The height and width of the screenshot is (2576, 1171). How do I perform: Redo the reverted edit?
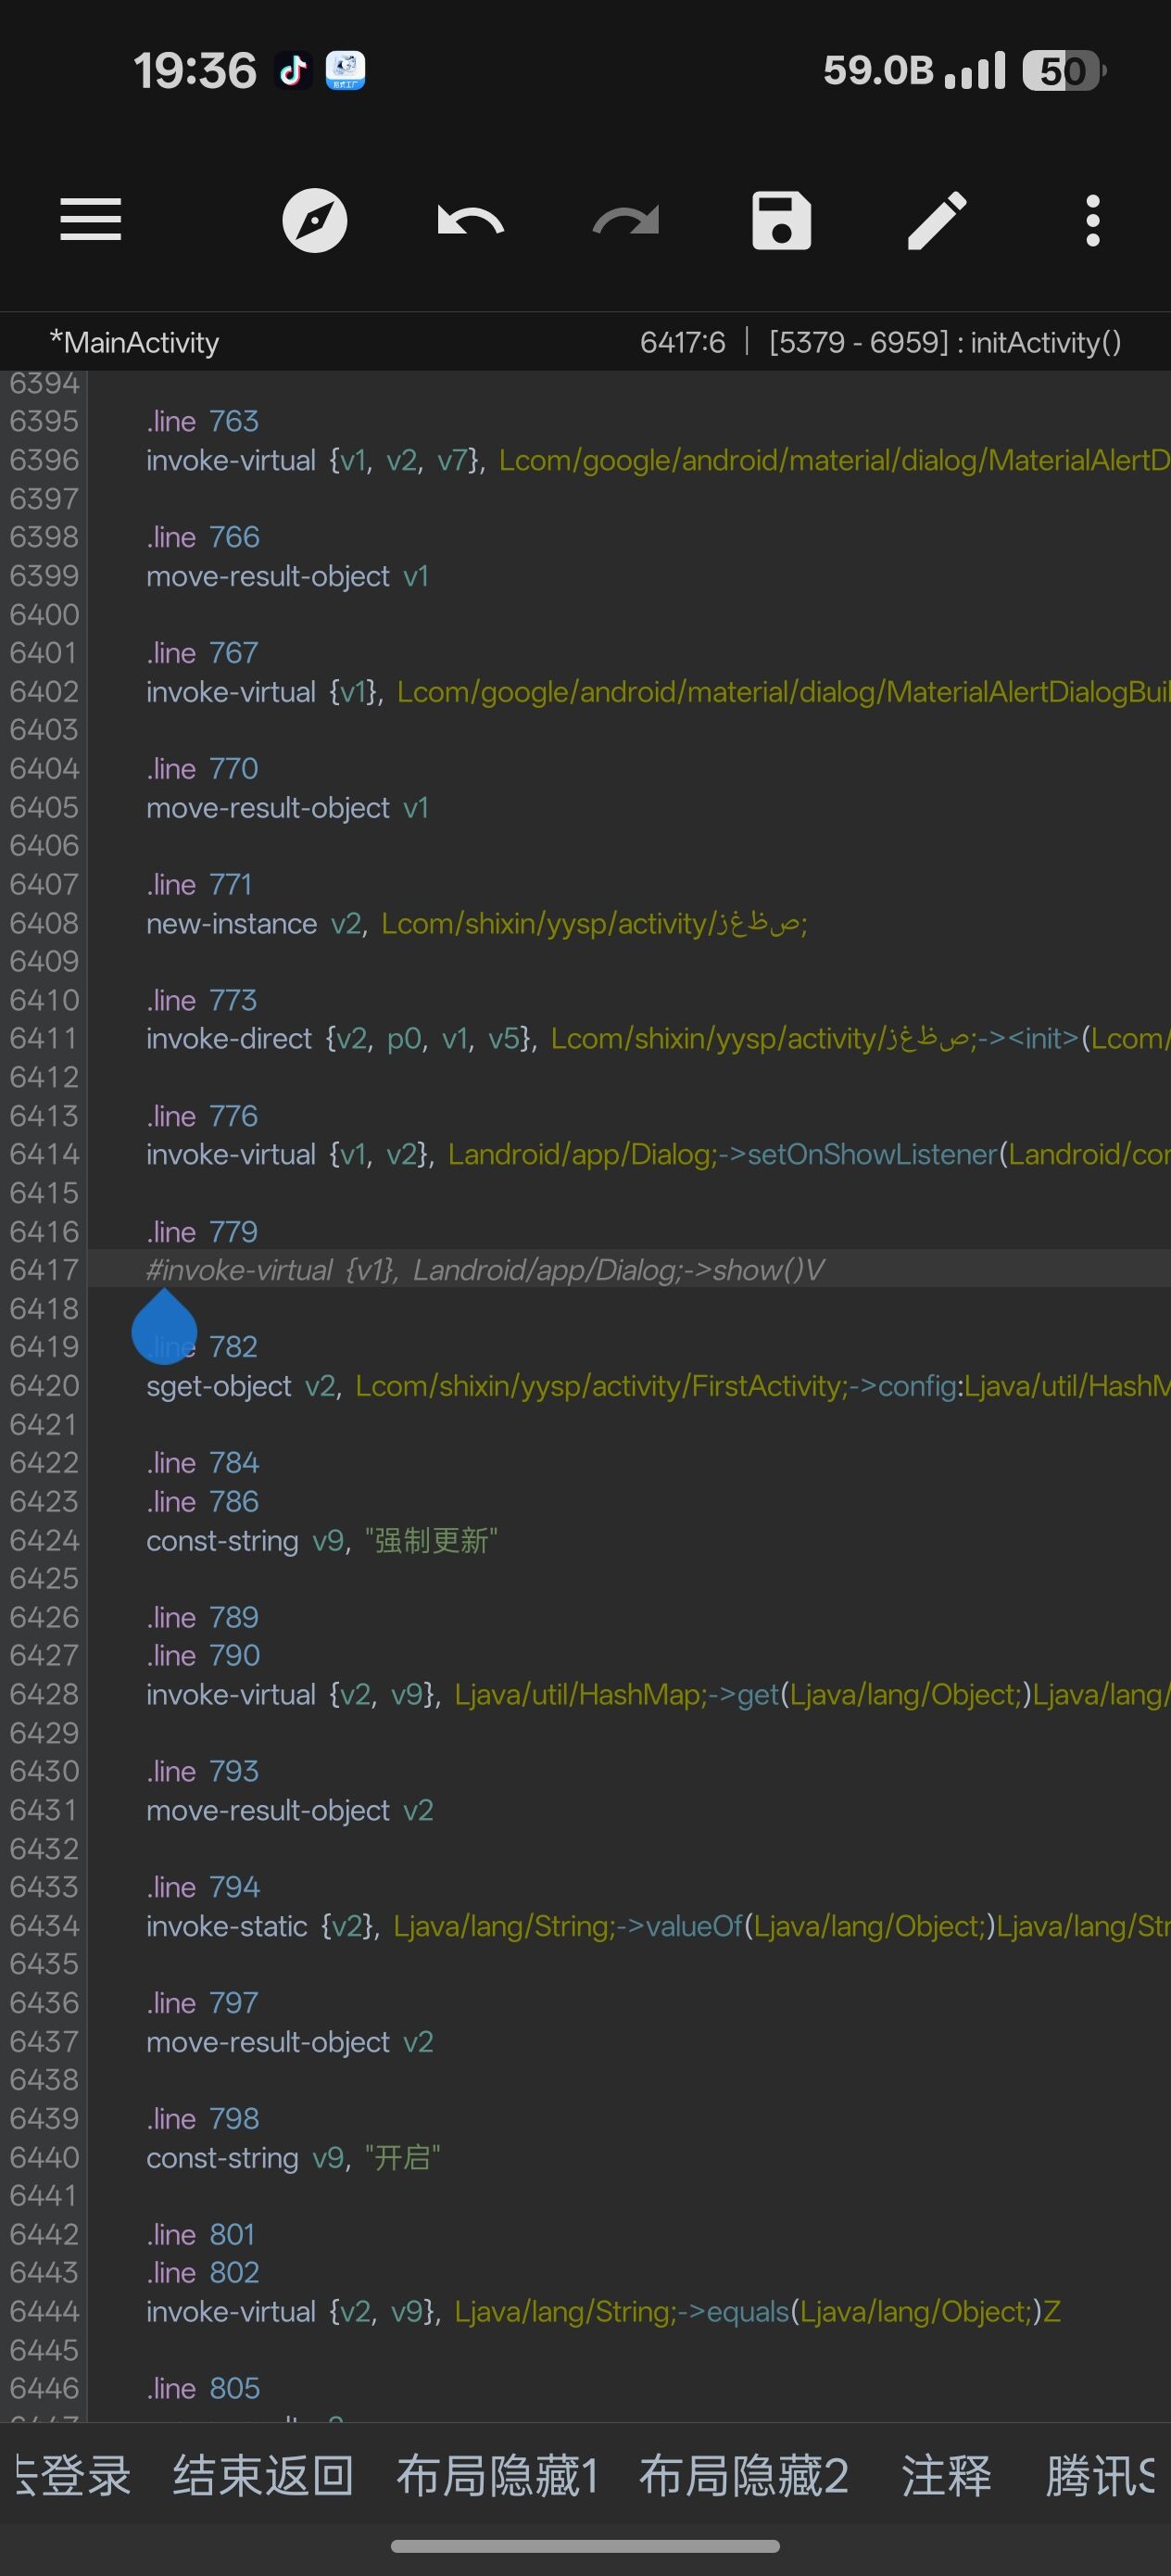pos(626,220)
